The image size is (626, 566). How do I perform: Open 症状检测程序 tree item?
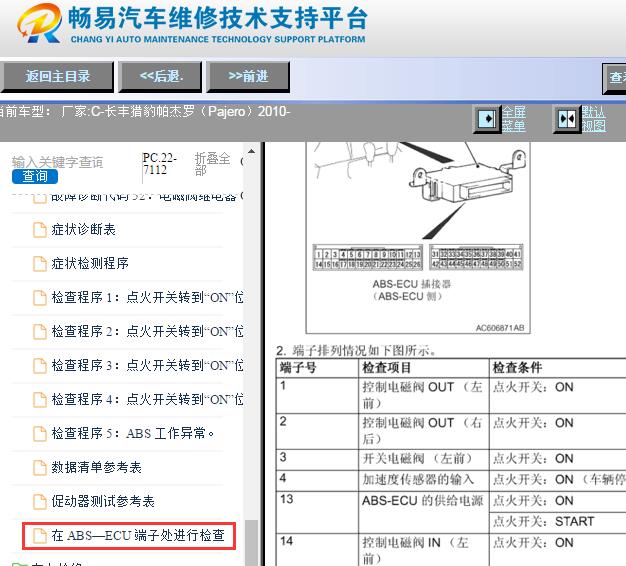90,263
